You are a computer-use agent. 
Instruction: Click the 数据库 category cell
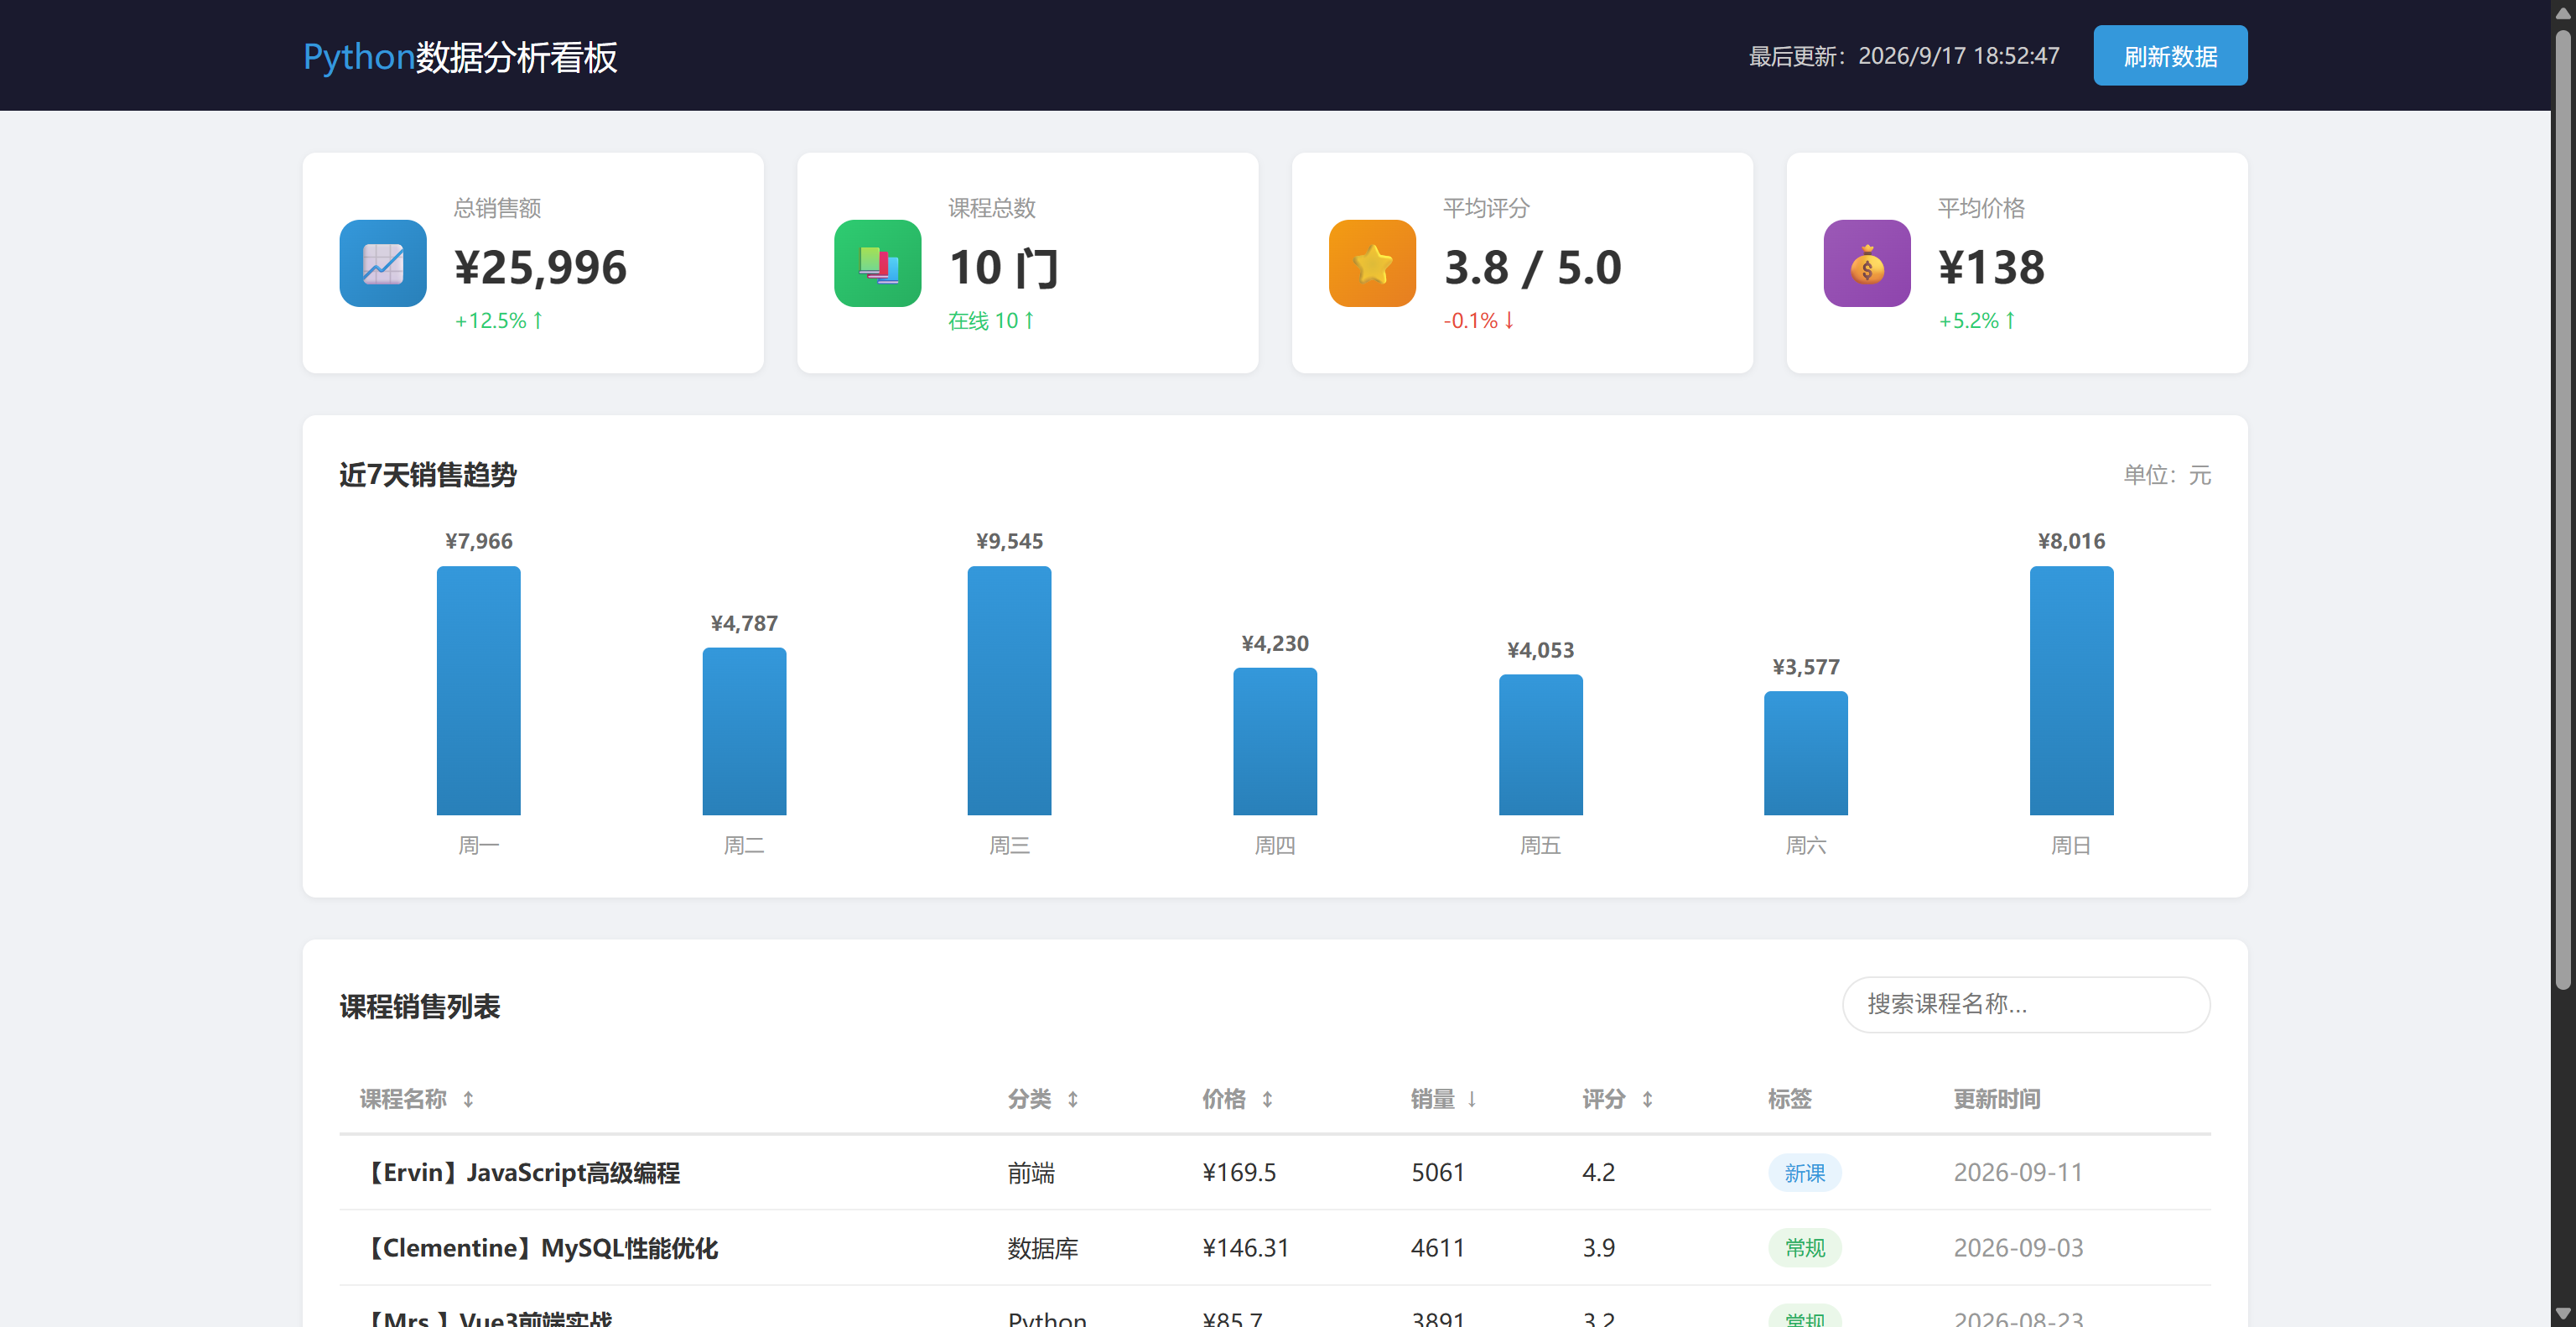pos(1043,1248)
